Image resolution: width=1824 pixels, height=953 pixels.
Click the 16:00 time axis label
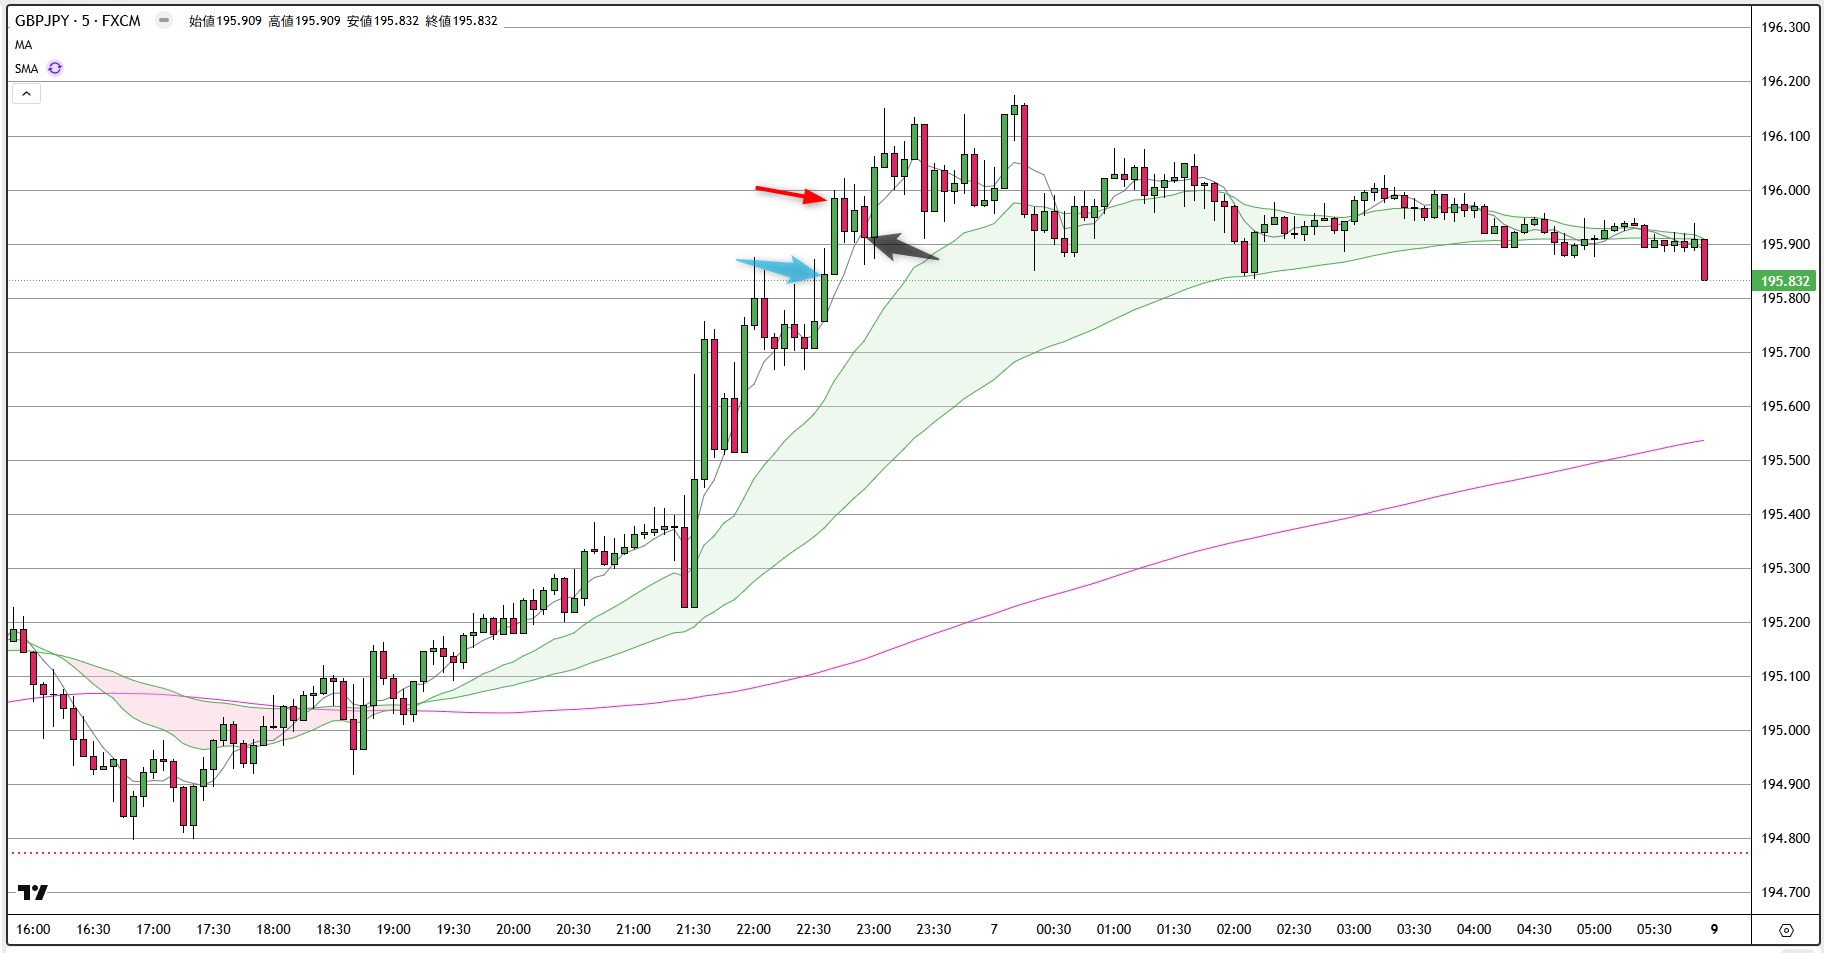(33, 929)
